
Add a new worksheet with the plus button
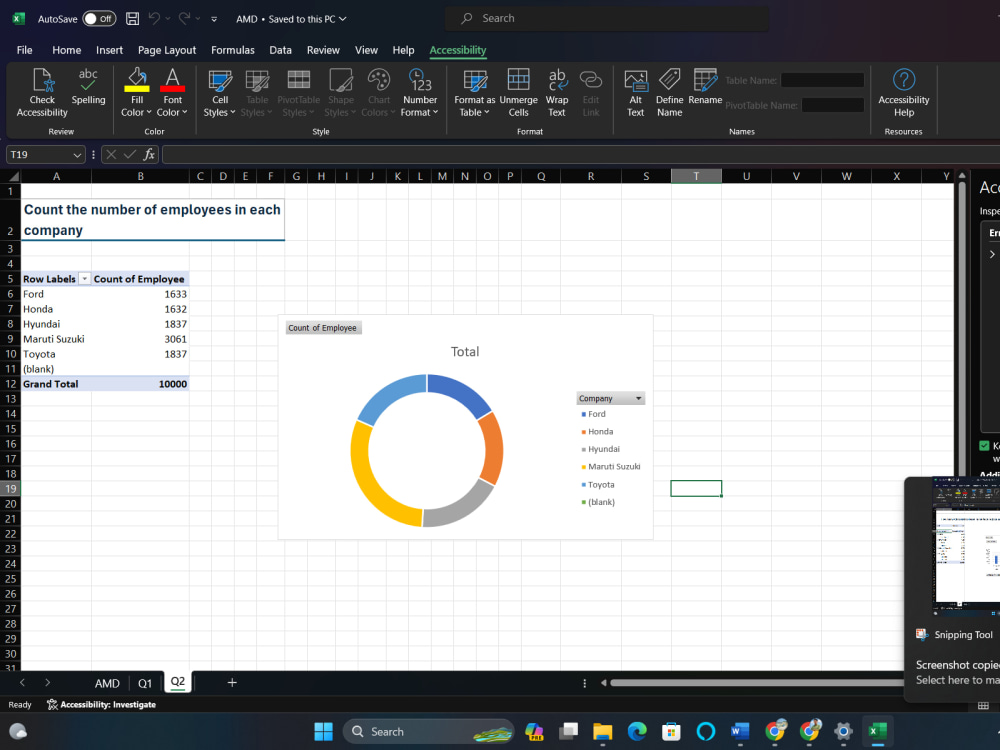(232, 682)
